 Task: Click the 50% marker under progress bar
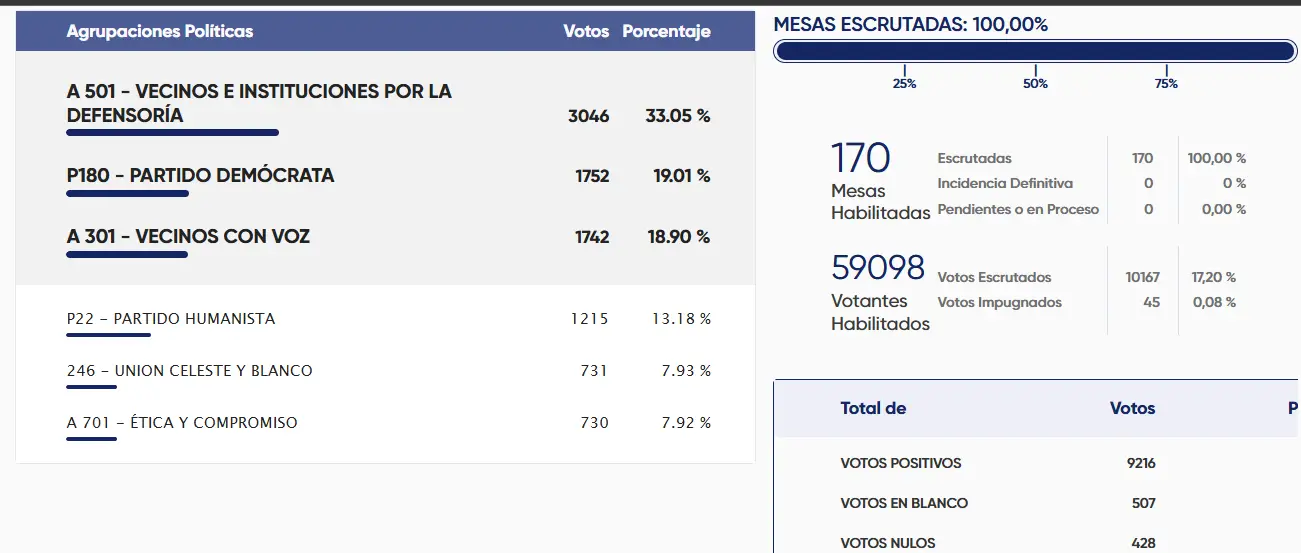tap(1035, 84)
